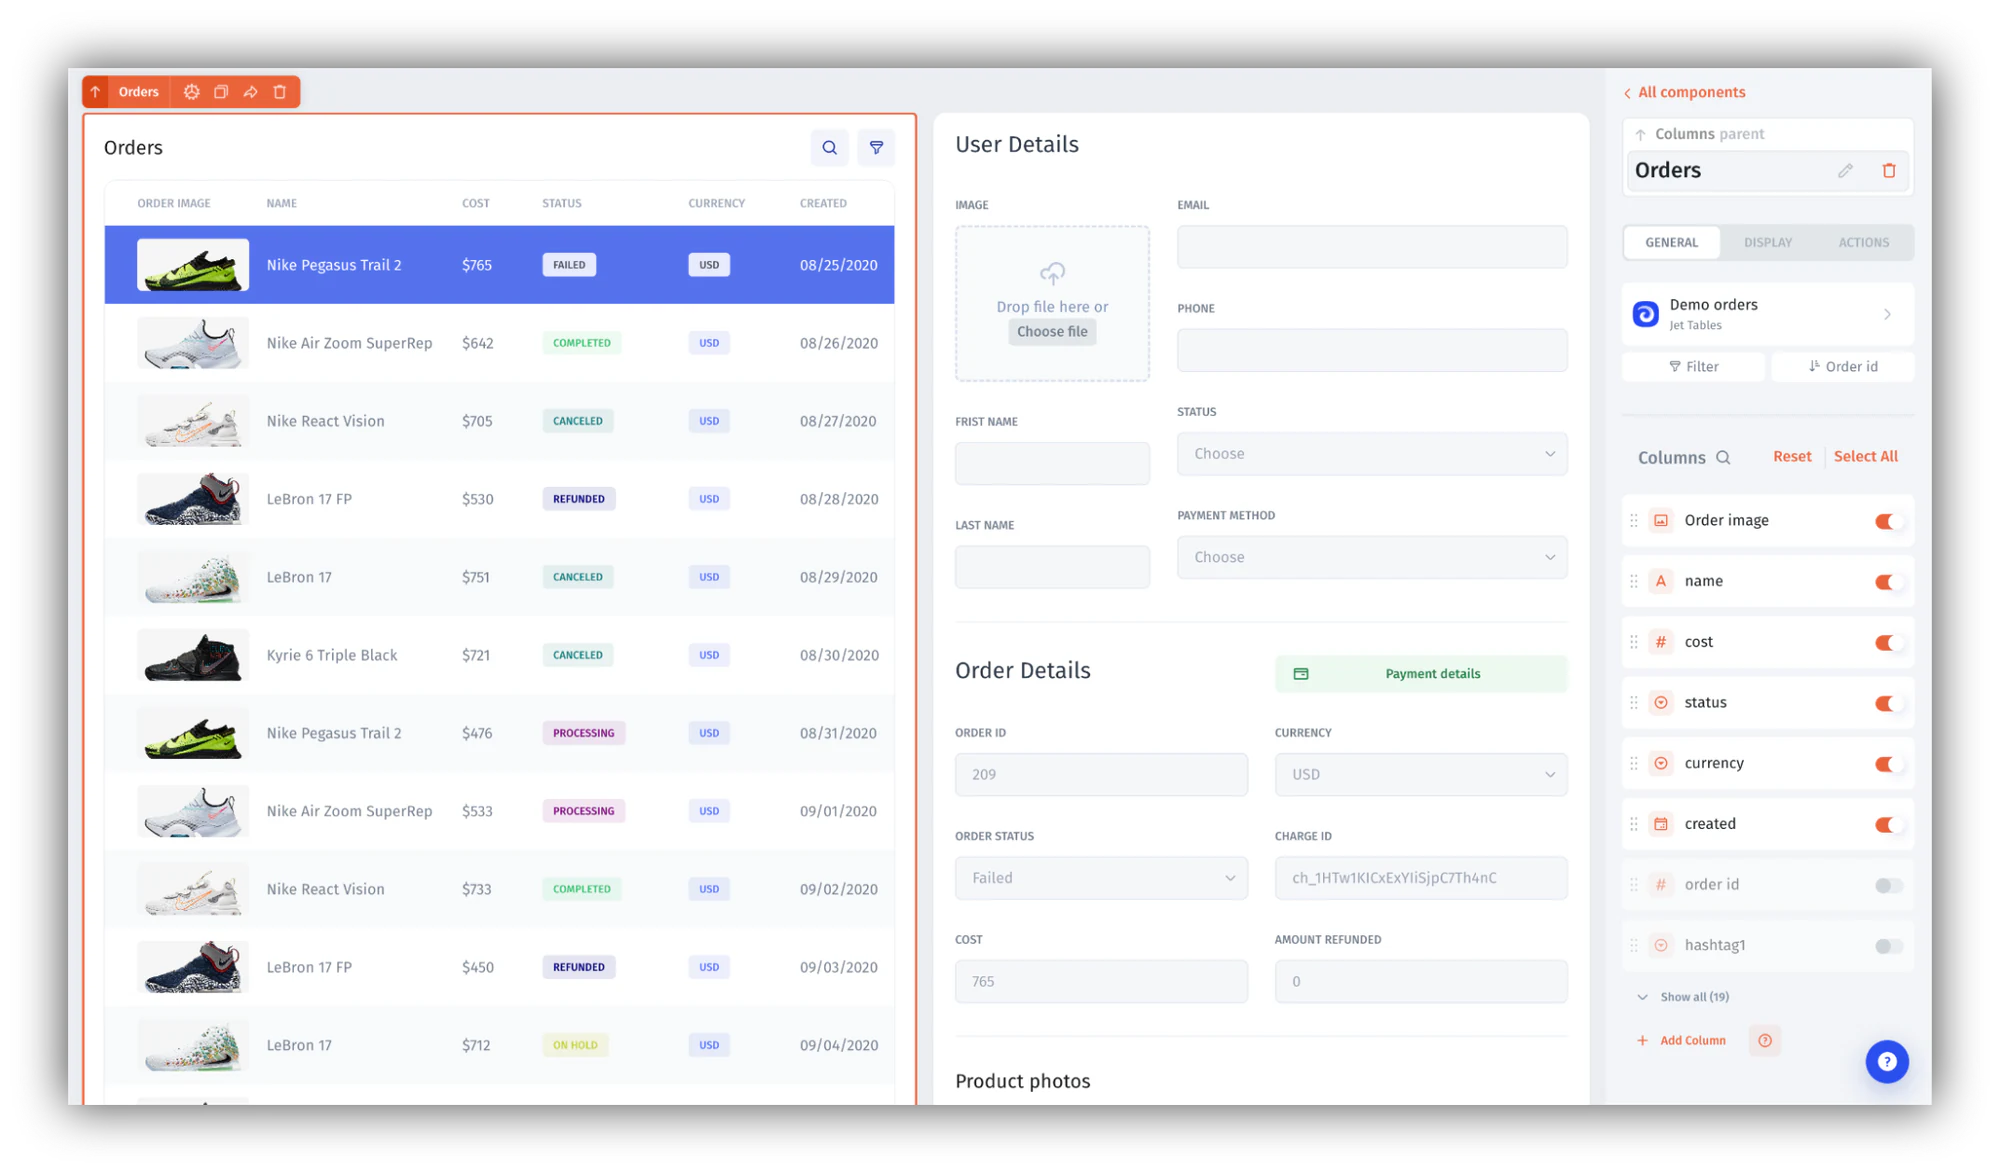Grab the drag handle for Order image column

click(1634, 521)
